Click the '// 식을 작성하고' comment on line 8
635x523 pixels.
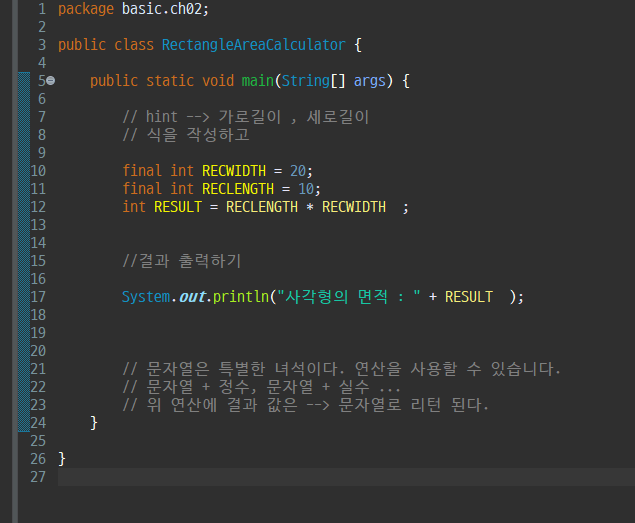click(x=186, y=134)
